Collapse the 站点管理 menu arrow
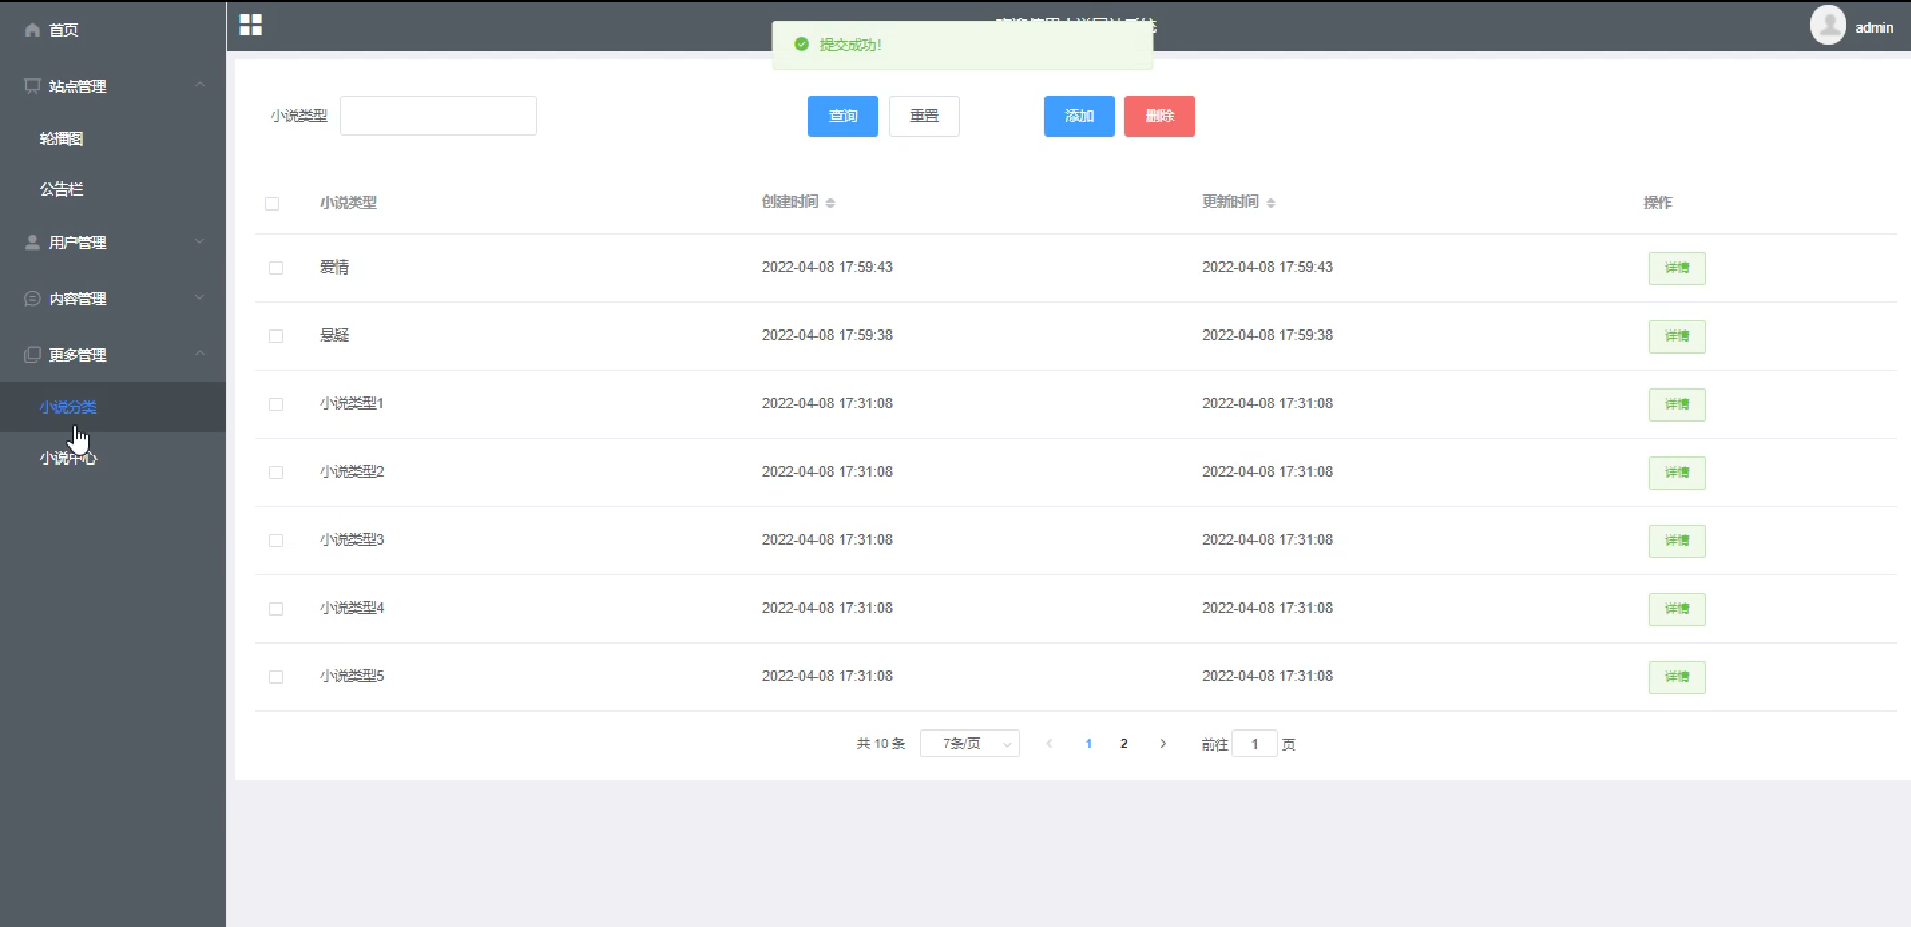Image resolution: width=1911 pixels, height=927 pixels. [200, 85]
